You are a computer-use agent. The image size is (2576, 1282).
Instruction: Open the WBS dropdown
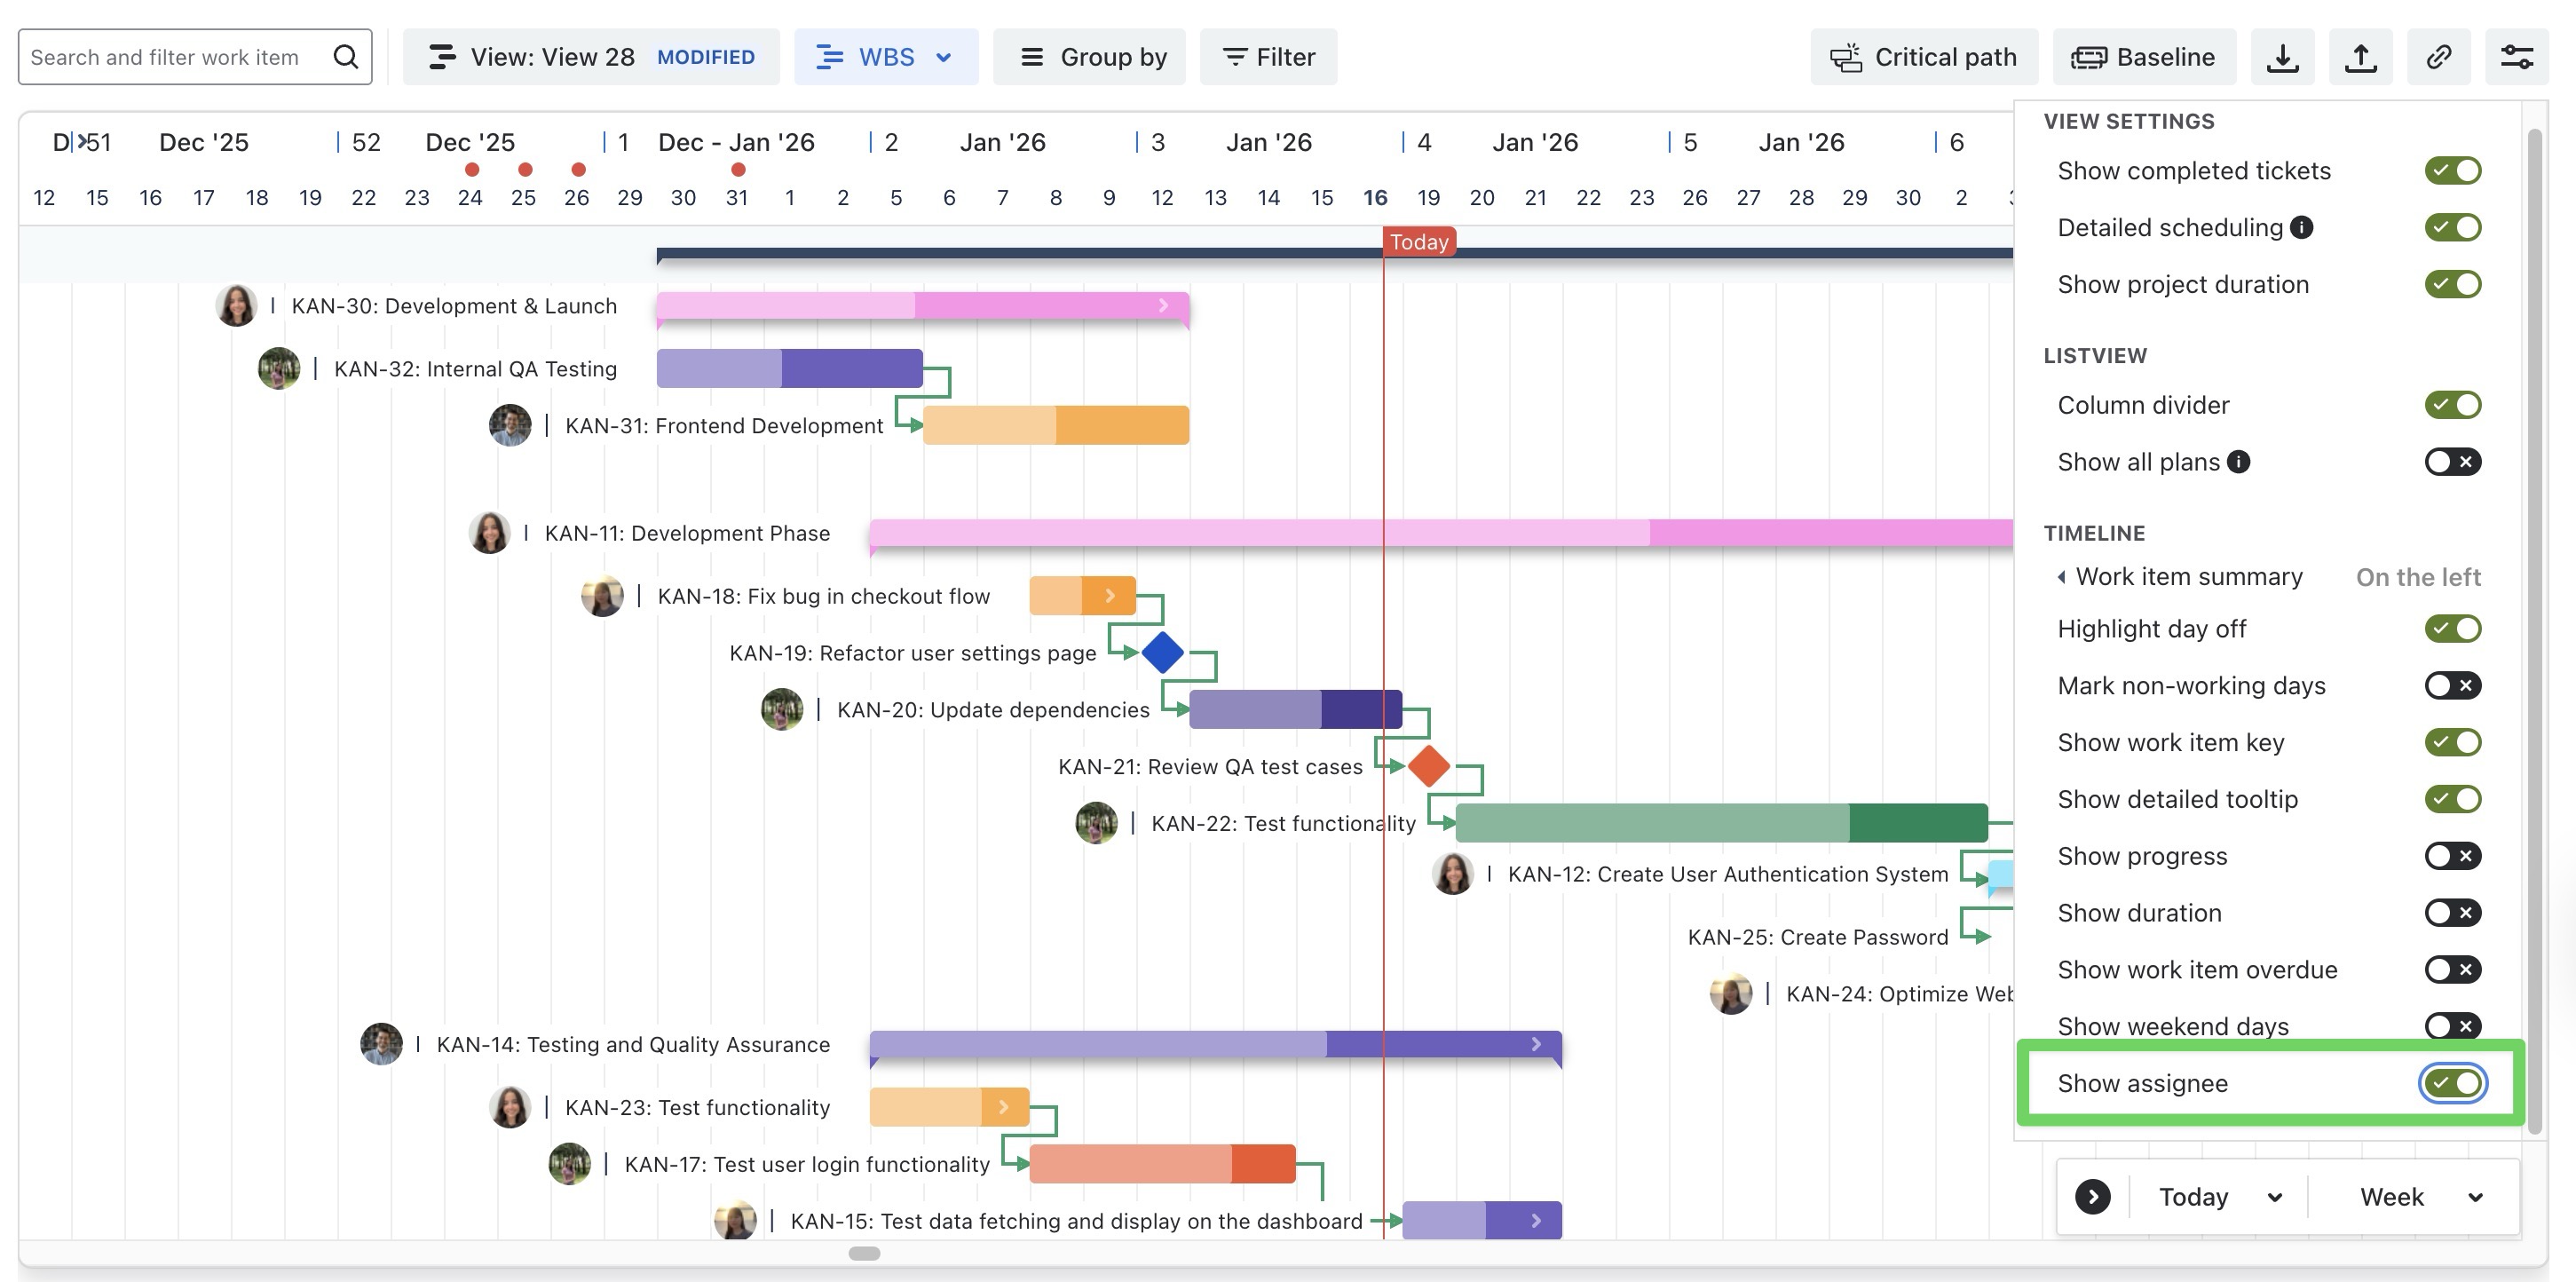click(885, 57)
